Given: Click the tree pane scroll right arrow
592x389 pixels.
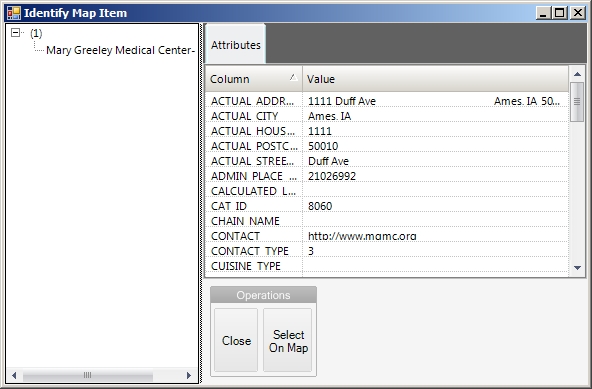Looking at the screenshot, I should pos(189,375).
